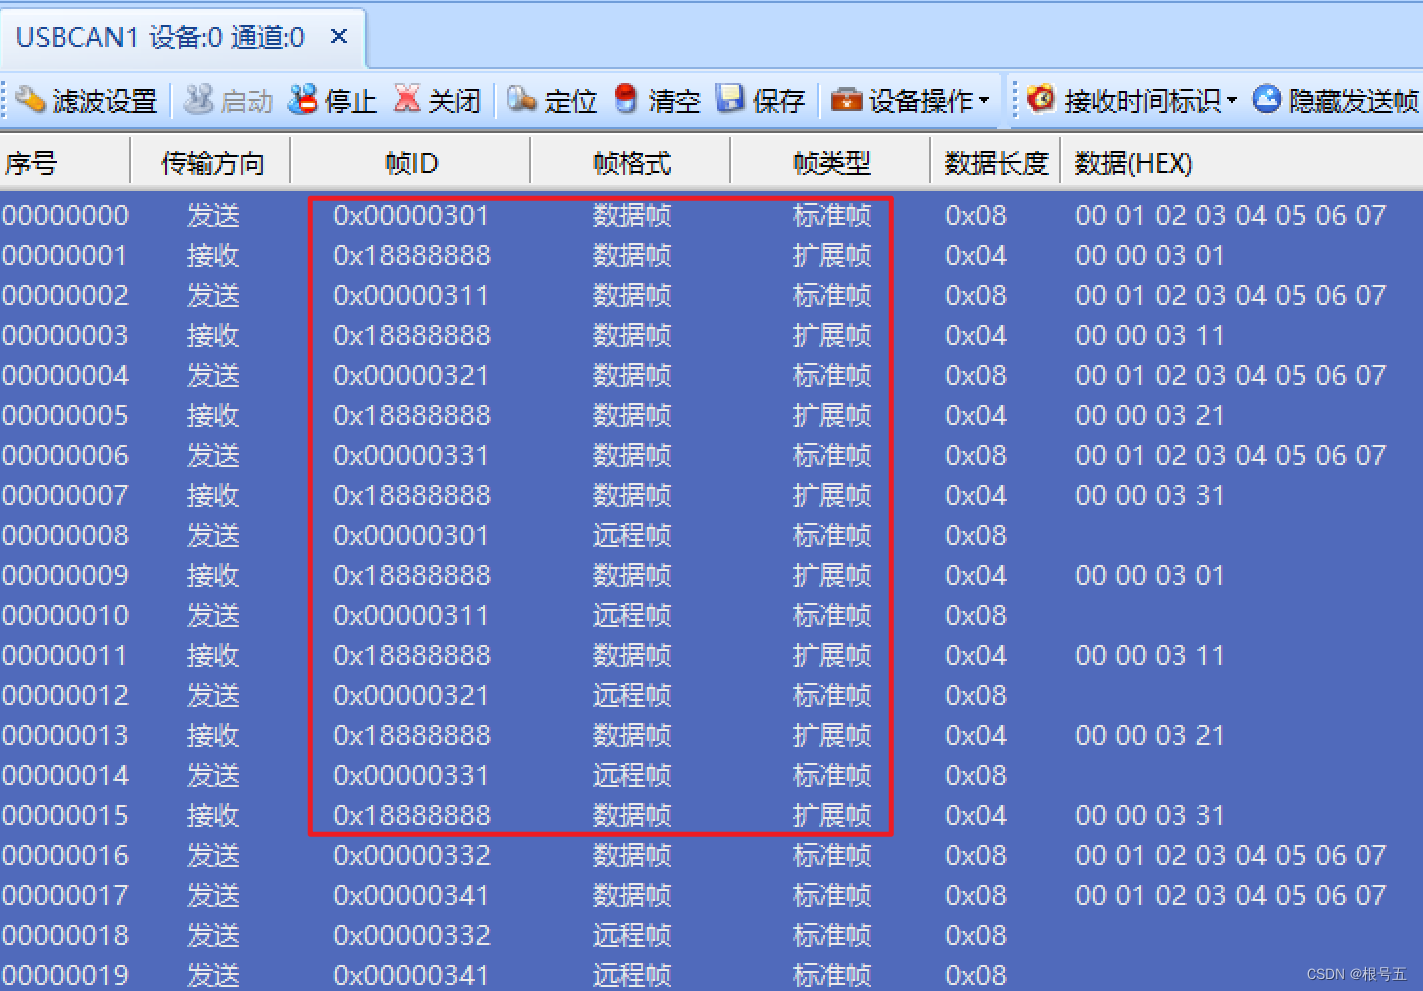Click the 接收时间标识 clock icon

tap(1041, 98)
